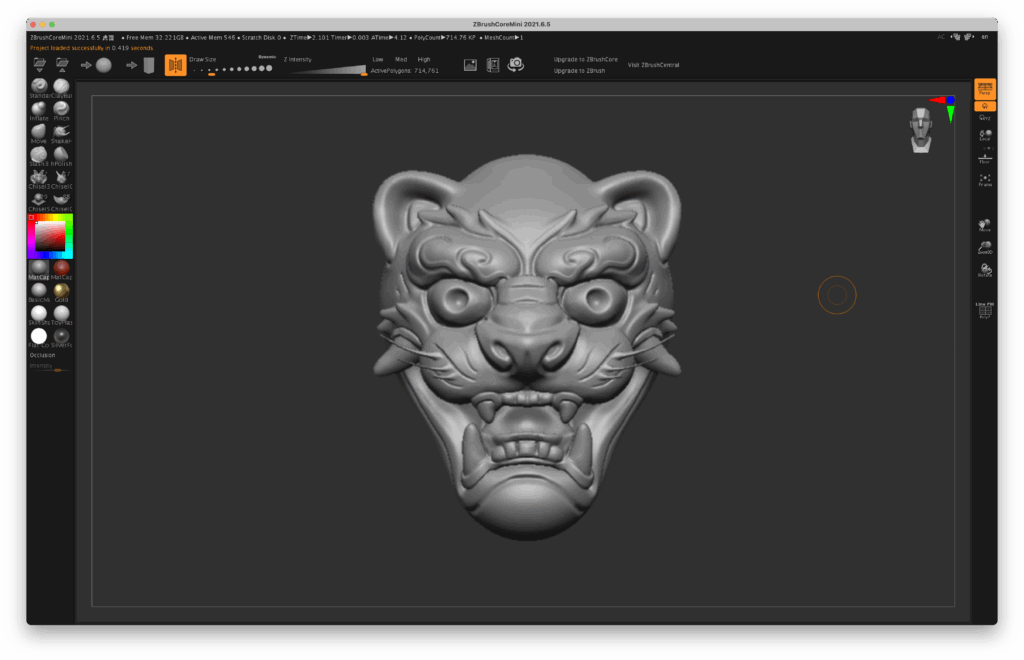The height and width of the screenshot is (660, 1024).
Task: Apply the ToyPlastic material
Action: click(x=61, y=315)
